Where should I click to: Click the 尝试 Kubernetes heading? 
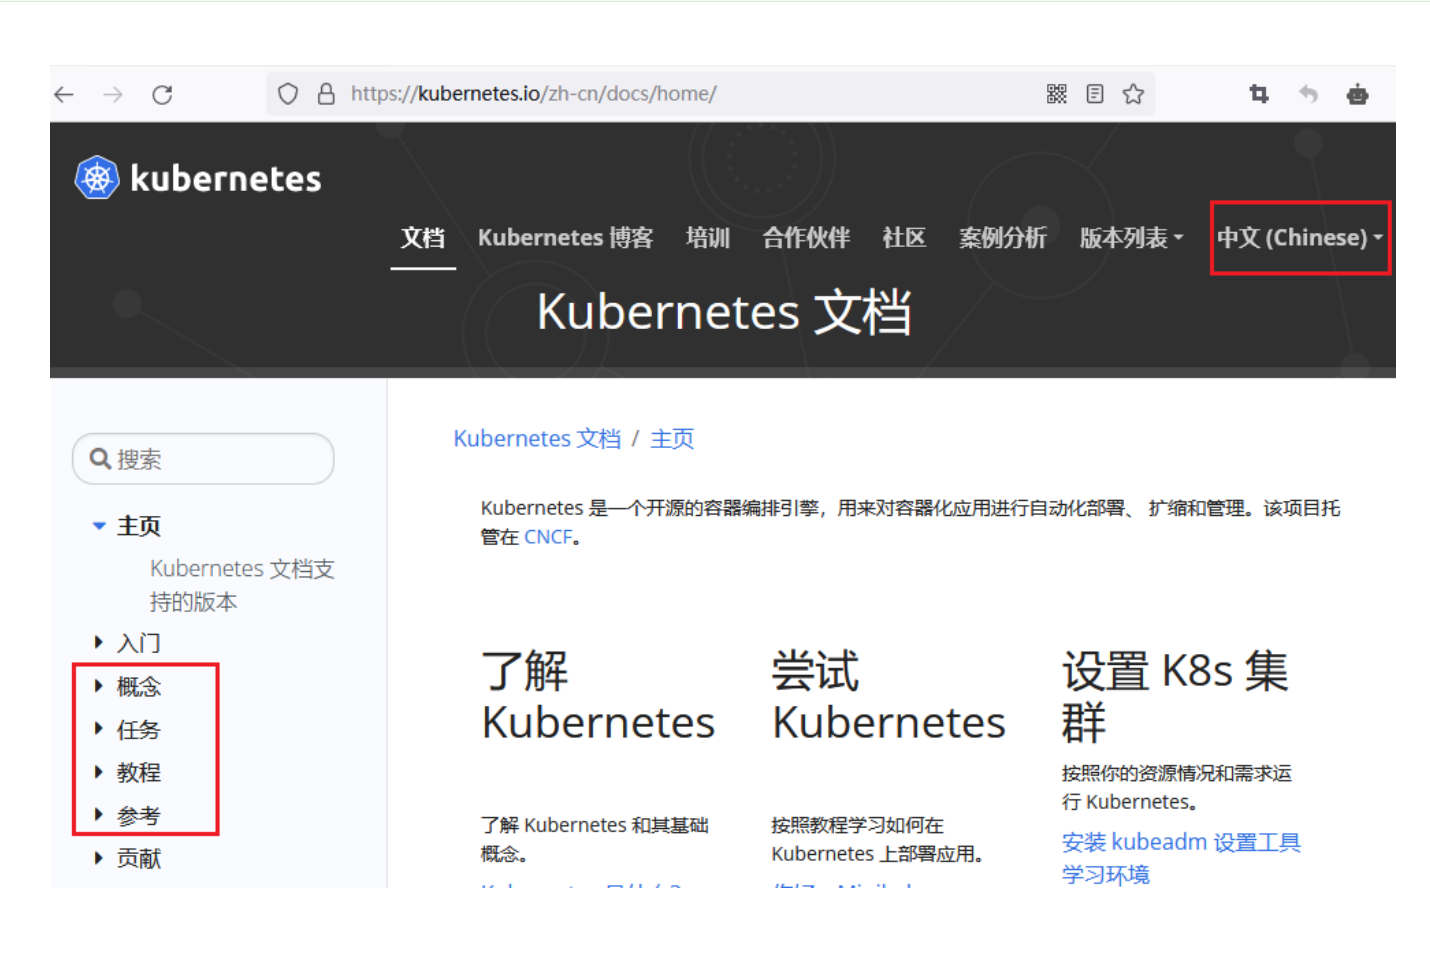click(x=888, y=697)
